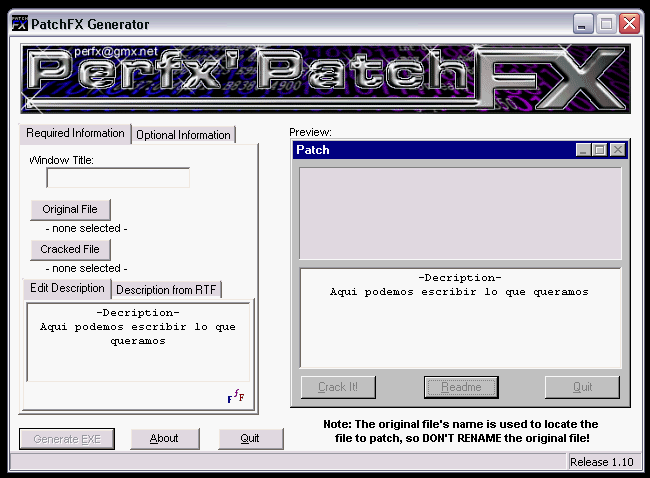Open the Optional Information tab

(183, 135)
